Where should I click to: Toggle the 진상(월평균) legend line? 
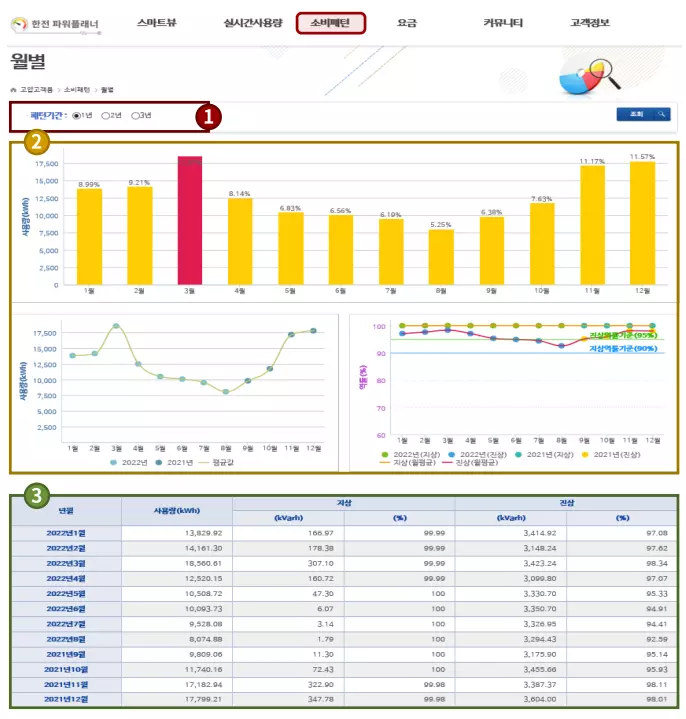coord(470,463)
